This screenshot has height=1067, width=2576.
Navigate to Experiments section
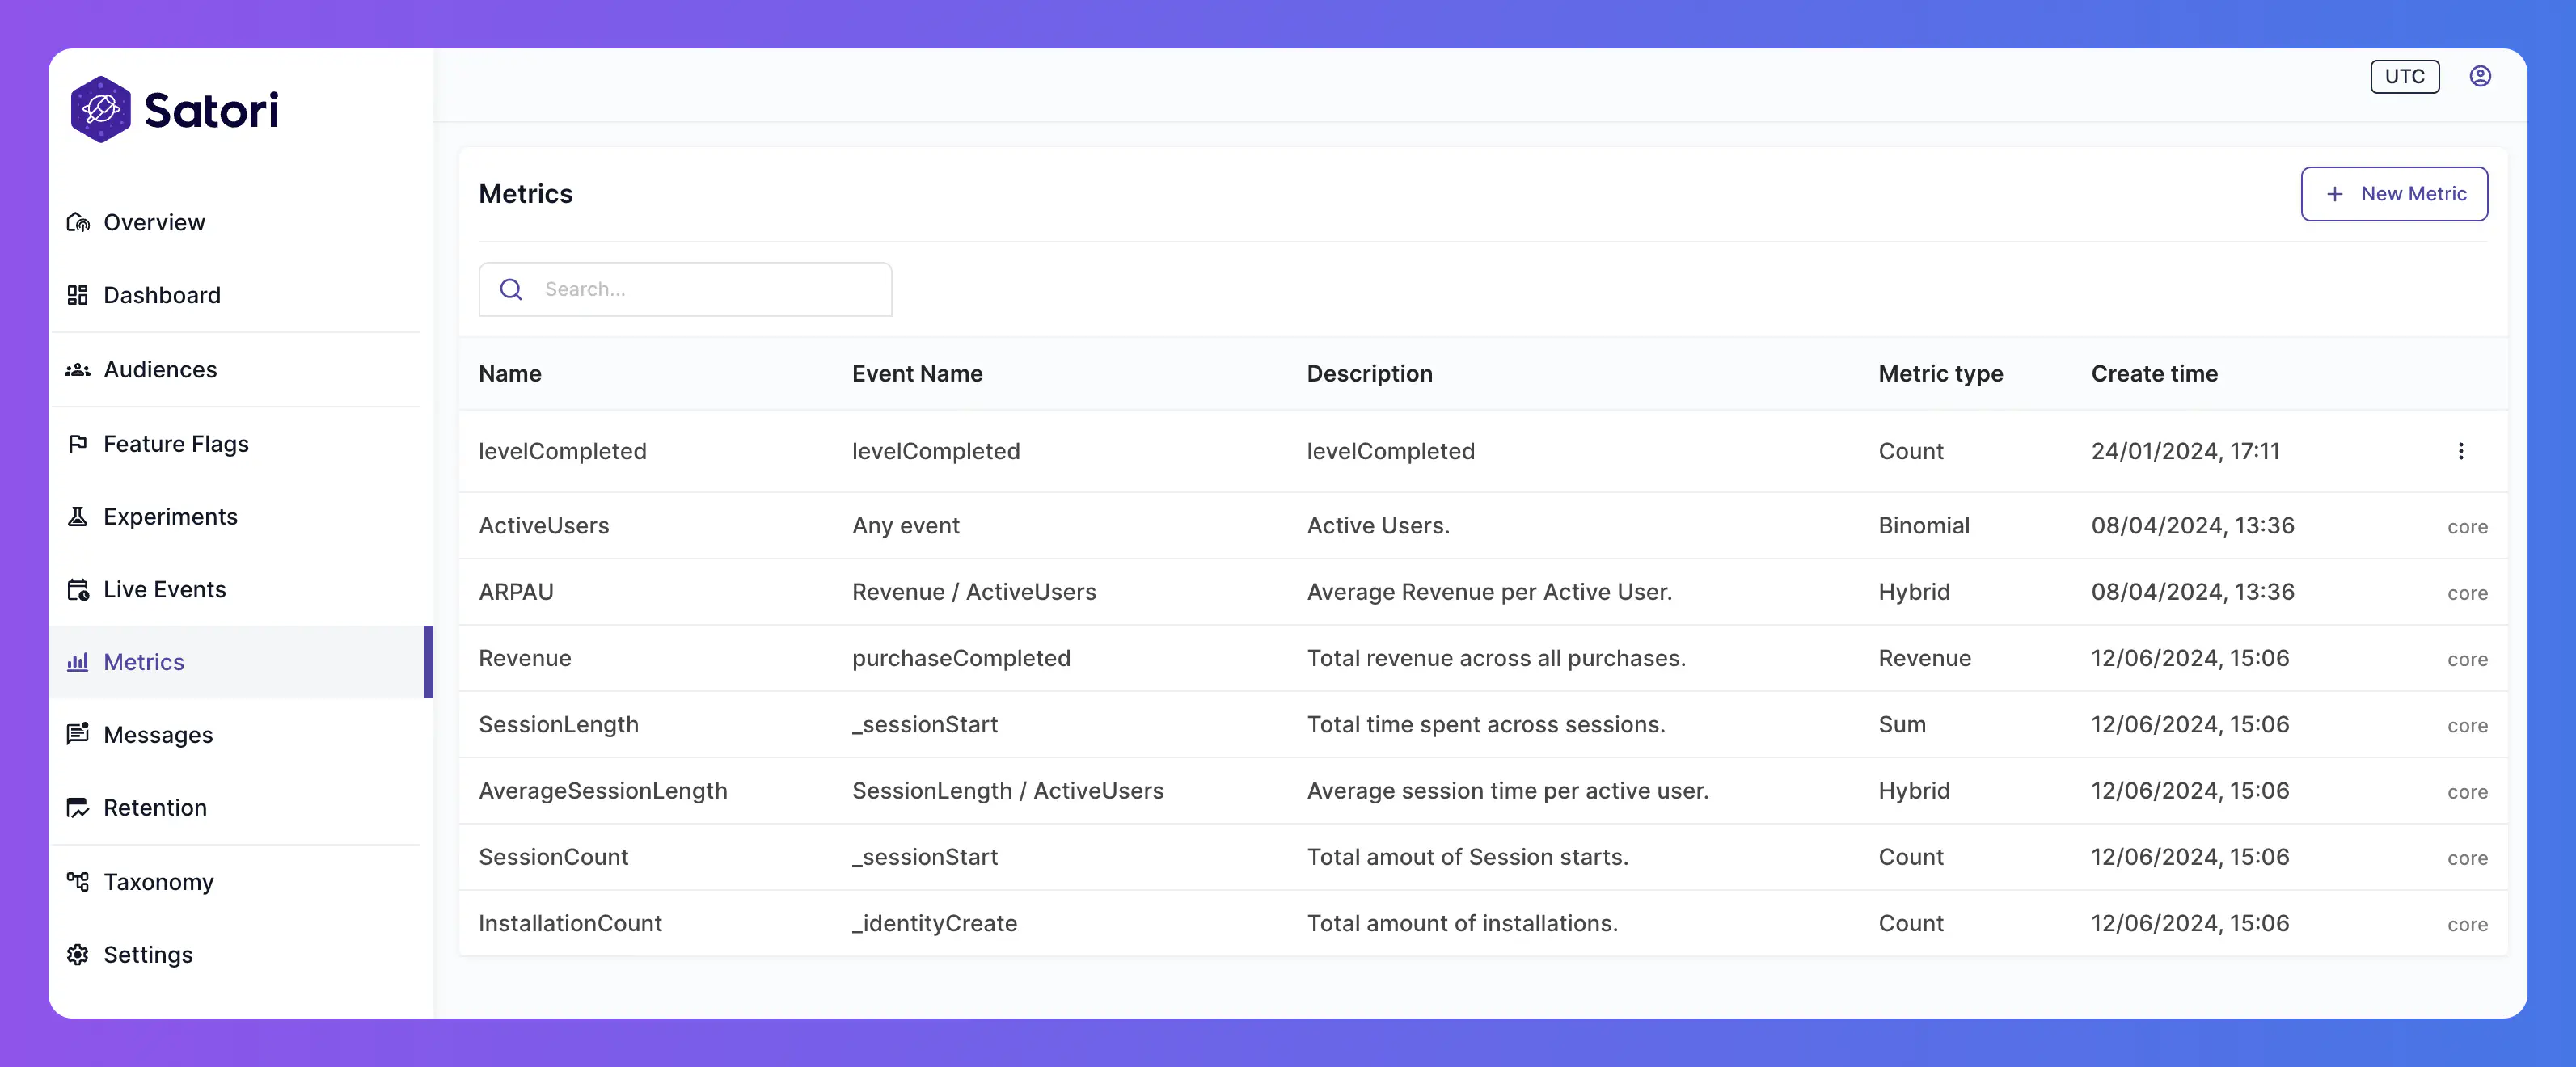[x=171, y=516]
